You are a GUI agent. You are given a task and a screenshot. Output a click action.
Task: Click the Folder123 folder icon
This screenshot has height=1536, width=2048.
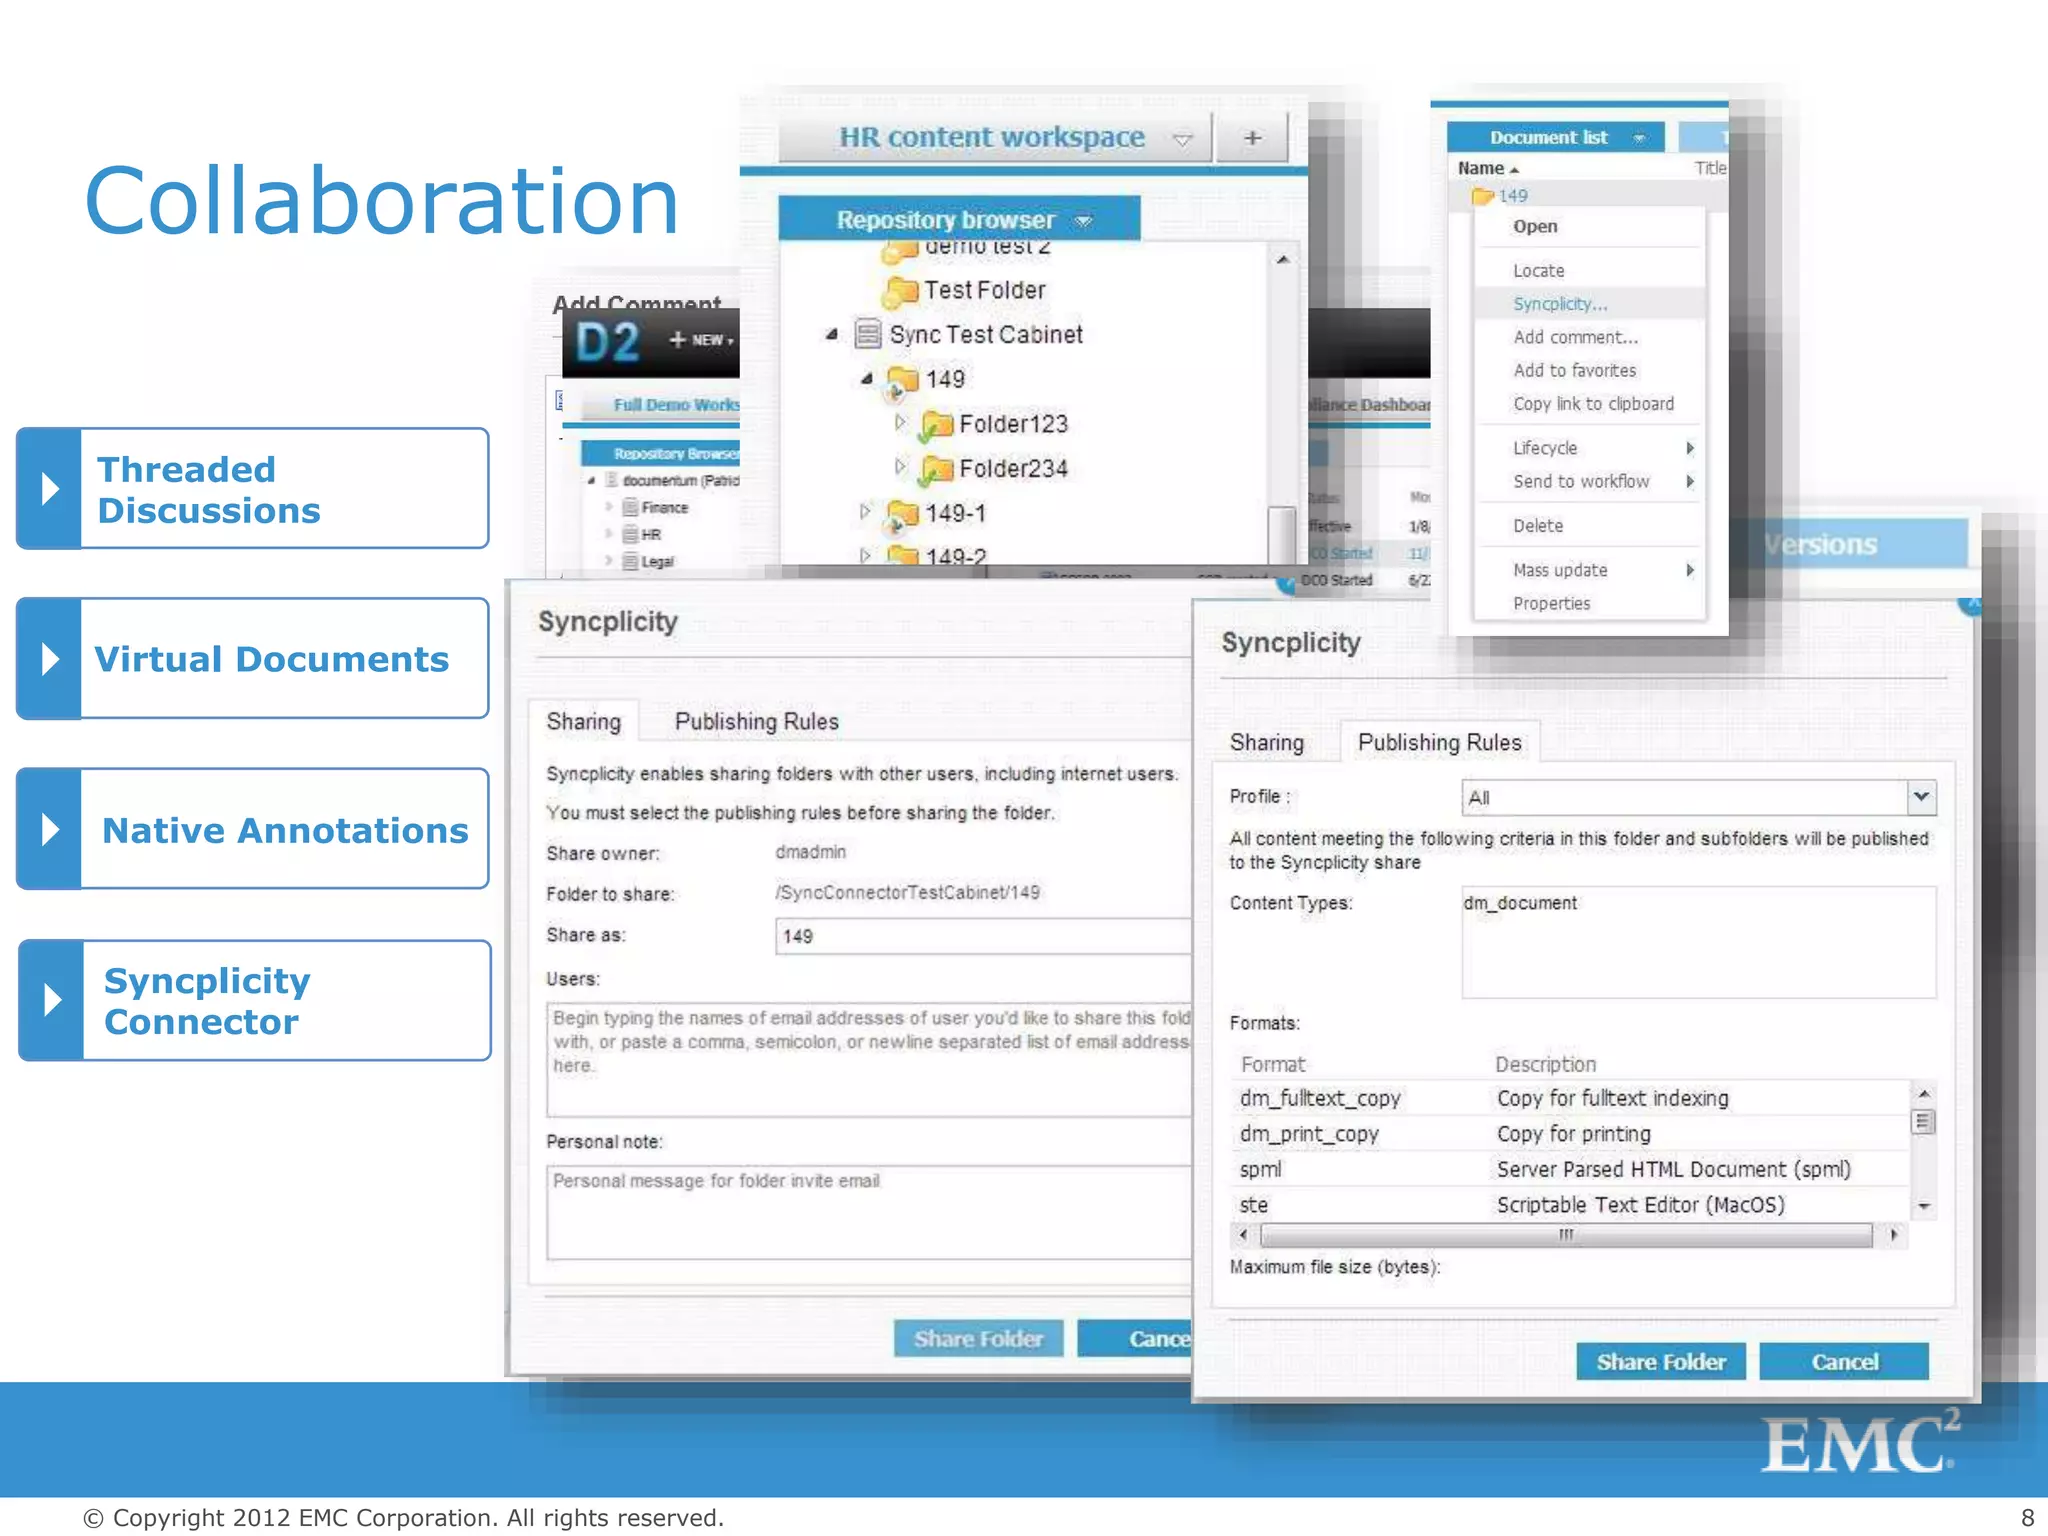pos(936,425)
